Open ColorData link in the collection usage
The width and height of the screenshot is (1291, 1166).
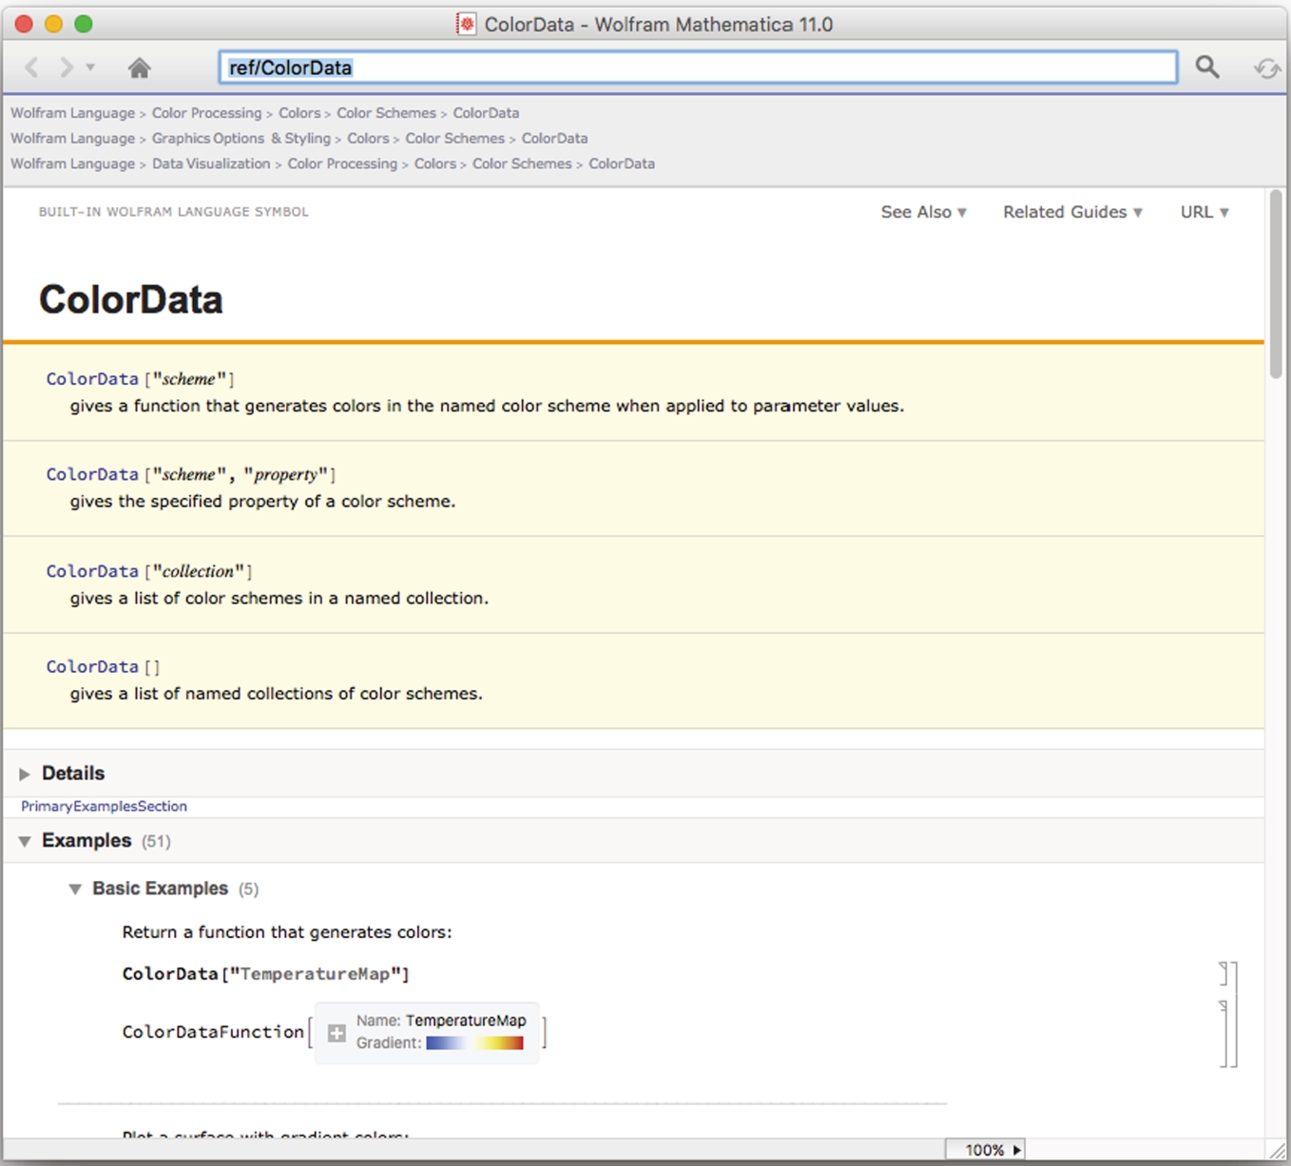[92, 571]
